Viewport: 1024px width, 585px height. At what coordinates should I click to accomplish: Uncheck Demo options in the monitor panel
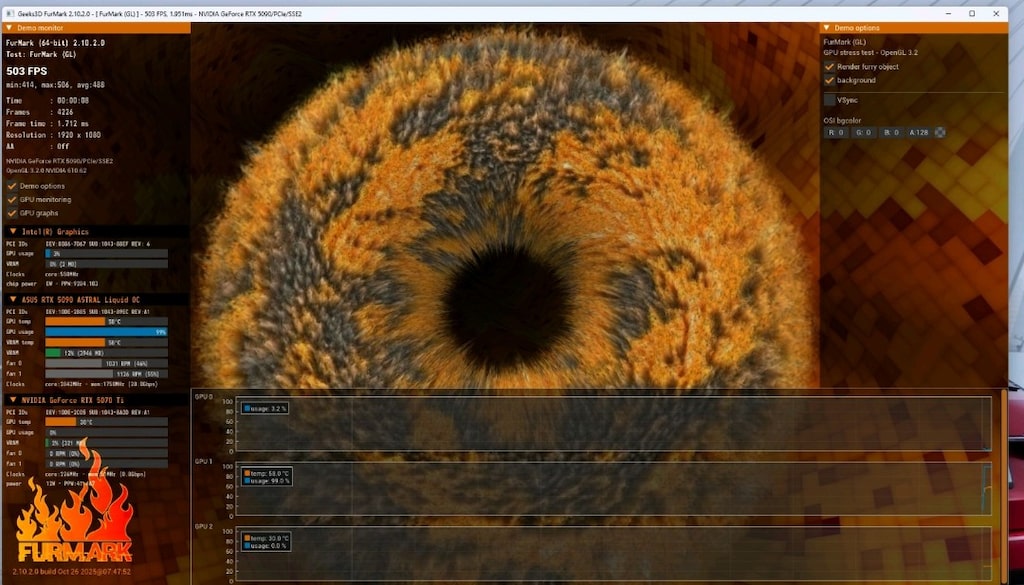pyautogui.click(x=12, y=186)
